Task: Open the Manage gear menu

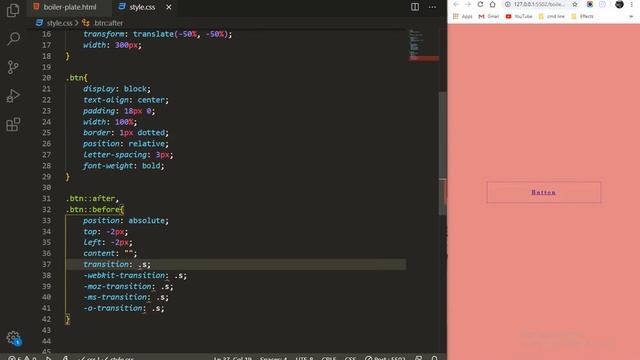Action: 13,338
